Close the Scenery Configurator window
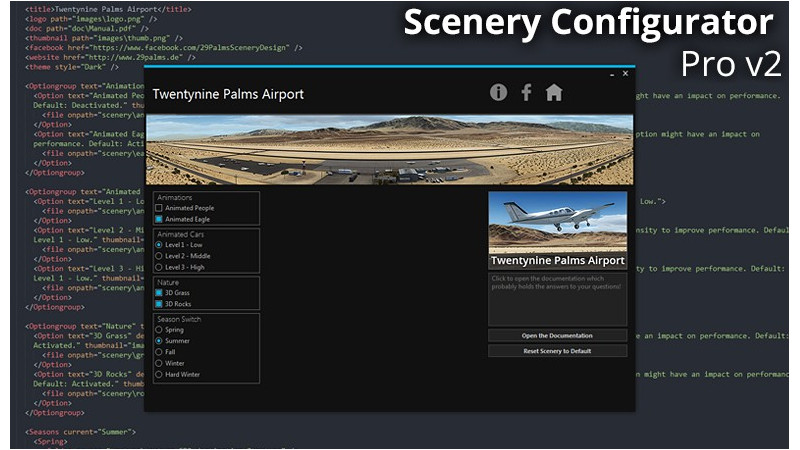This screenshot has width=800, height=450. pos(625,73)
